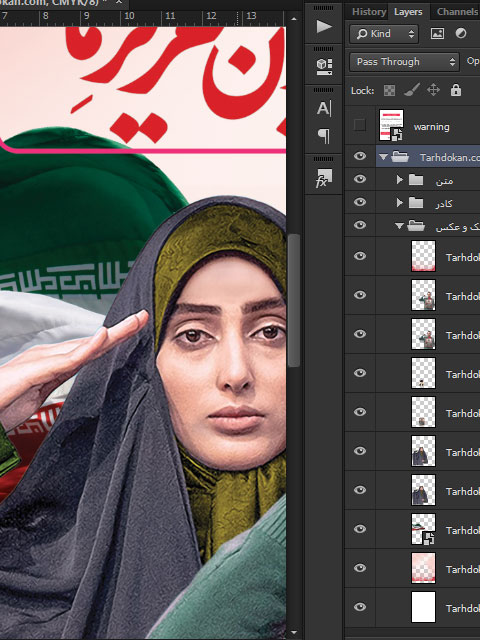The width and height of the screenshot is (480, 640).
Task: Filter layers by adjustment layers icon
Action: point(461,33)
